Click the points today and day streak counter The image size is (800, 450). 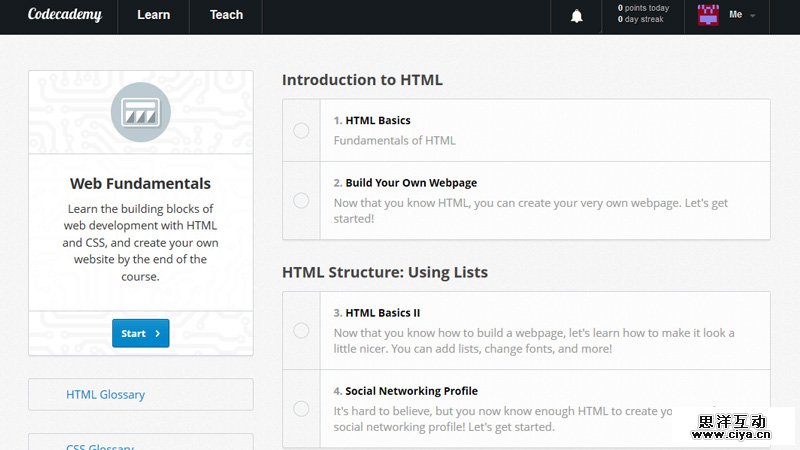643,14
